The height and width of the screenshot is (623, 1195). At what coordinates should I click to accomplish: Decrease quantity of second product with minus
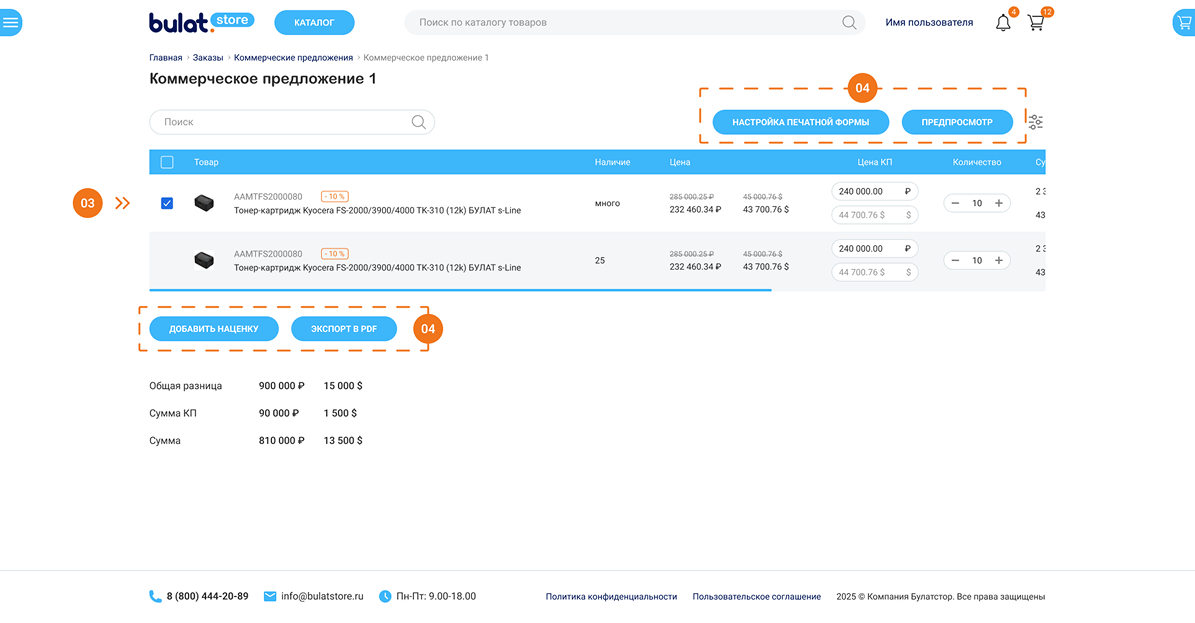[x=956, y=260]
